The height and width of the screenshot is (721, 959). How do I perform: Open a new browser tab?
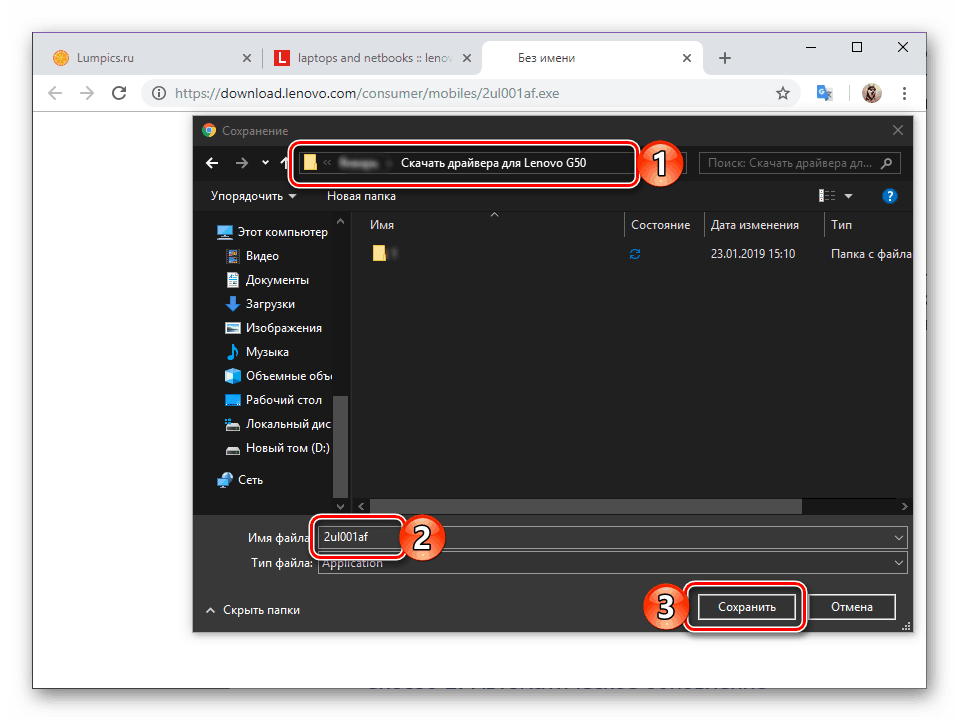tap(725, 58)
